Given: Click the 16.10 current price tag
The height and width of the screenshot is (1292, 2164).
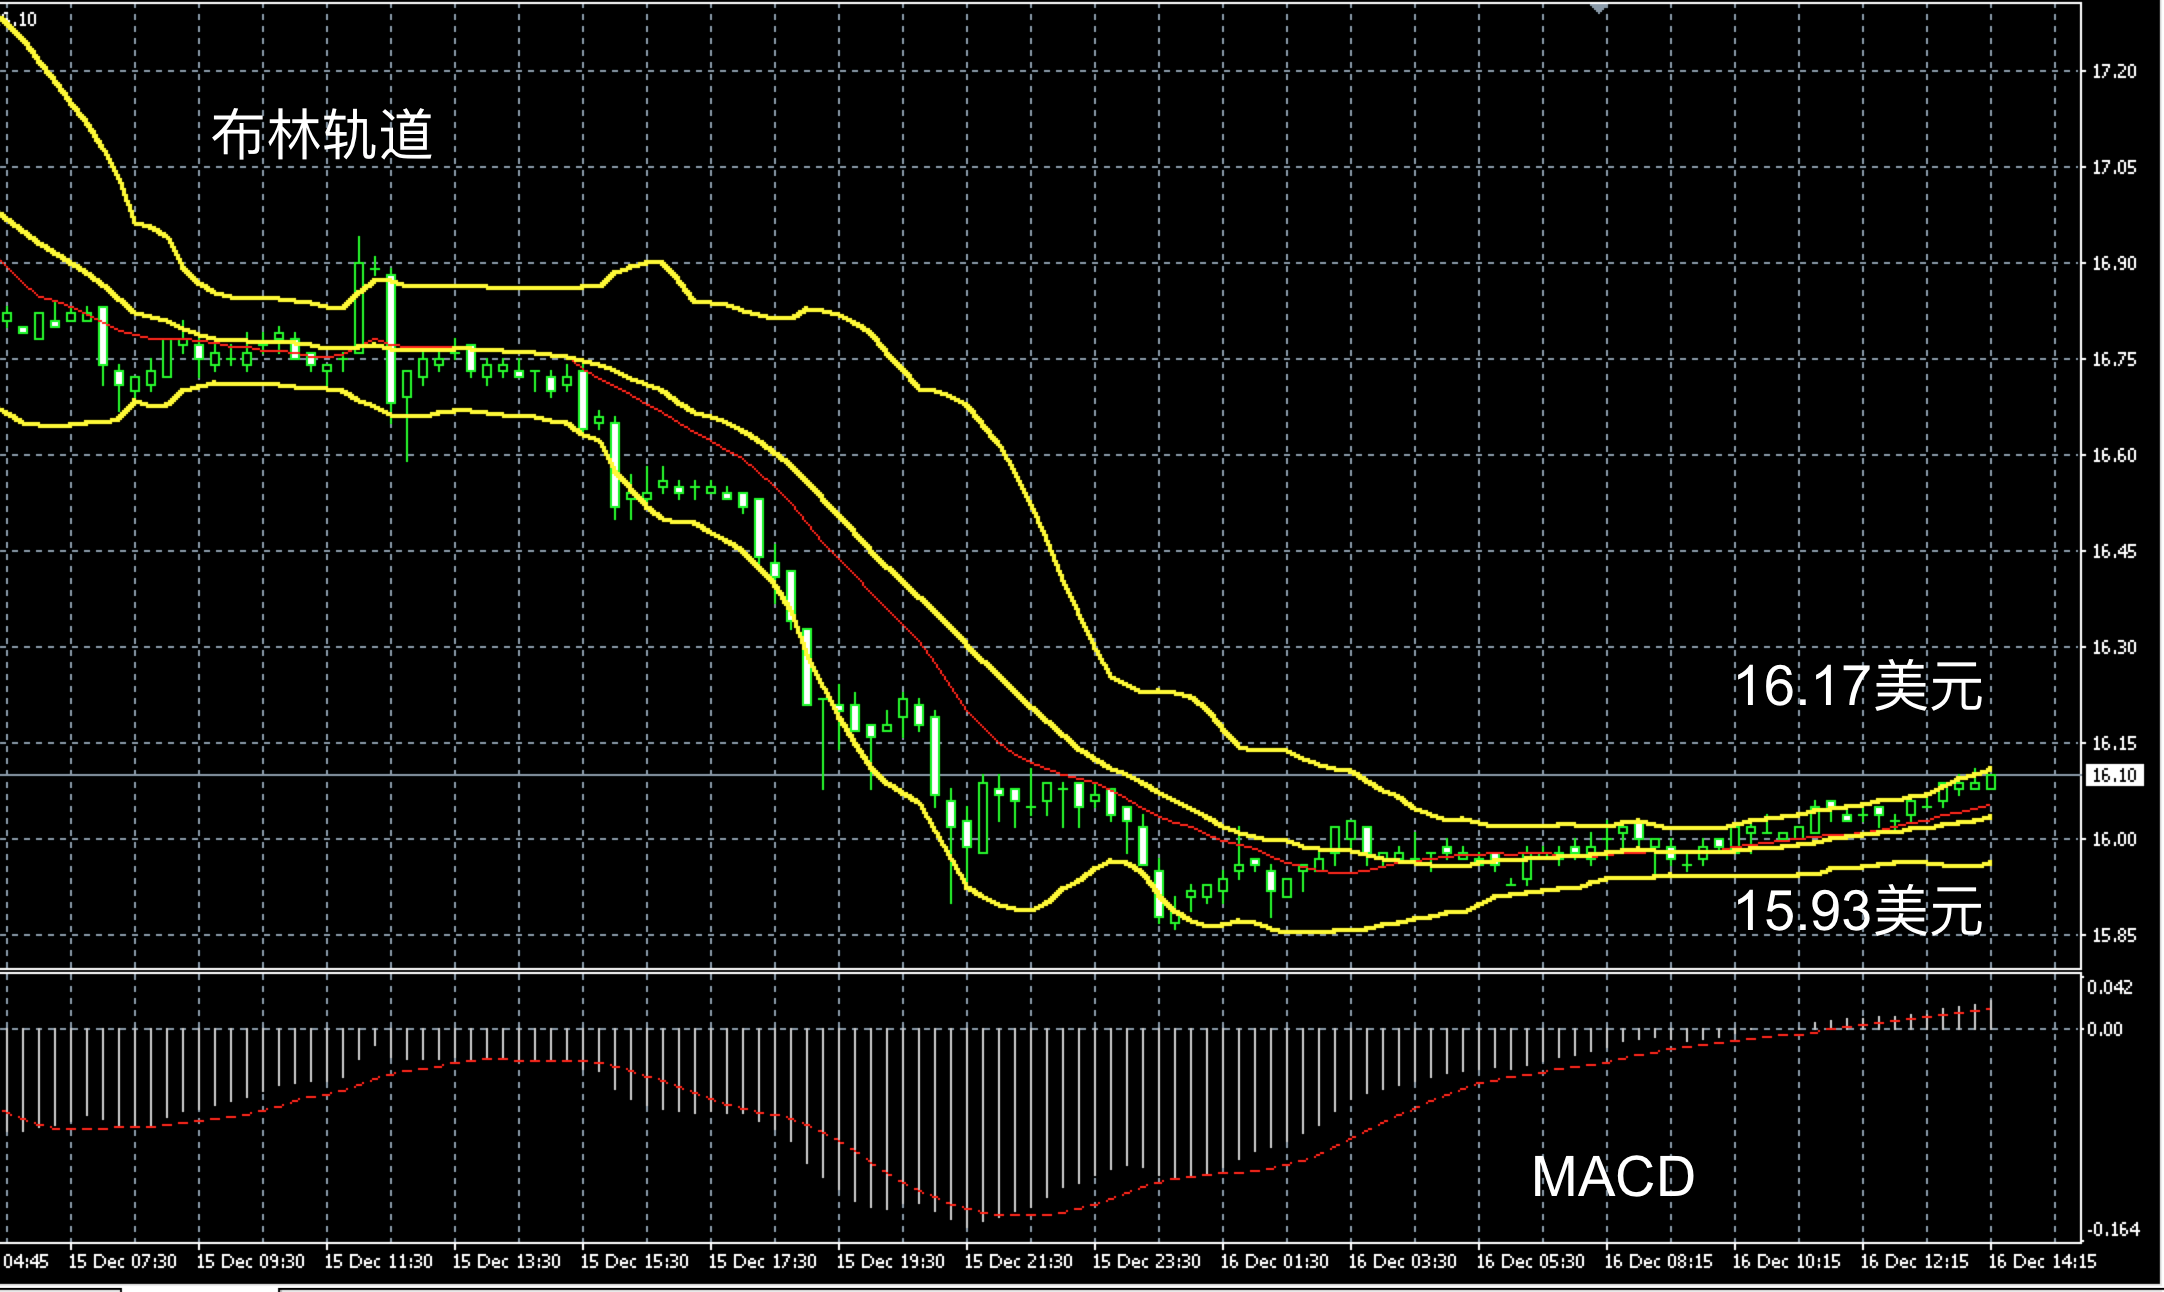Looking at the screenshot, I should tap(2114, 775).
